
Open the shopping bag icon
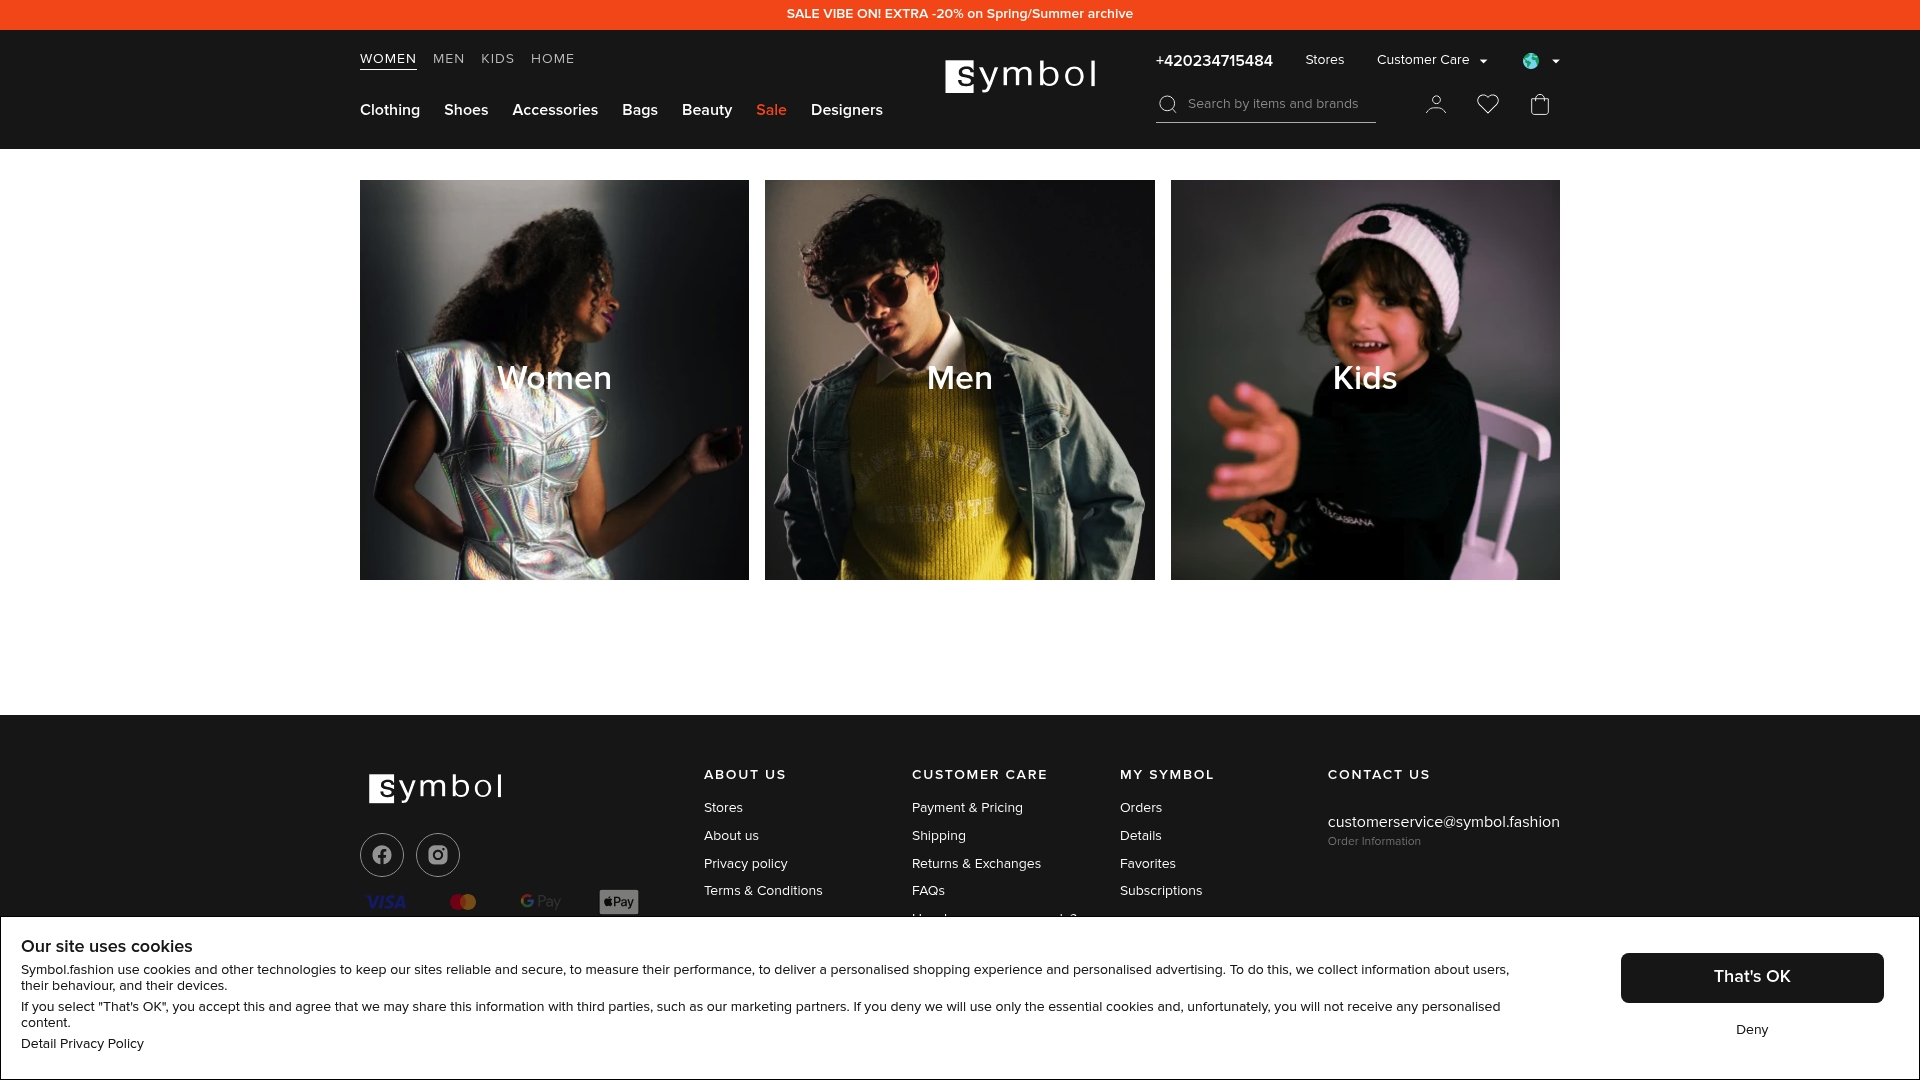point(1540,104)
